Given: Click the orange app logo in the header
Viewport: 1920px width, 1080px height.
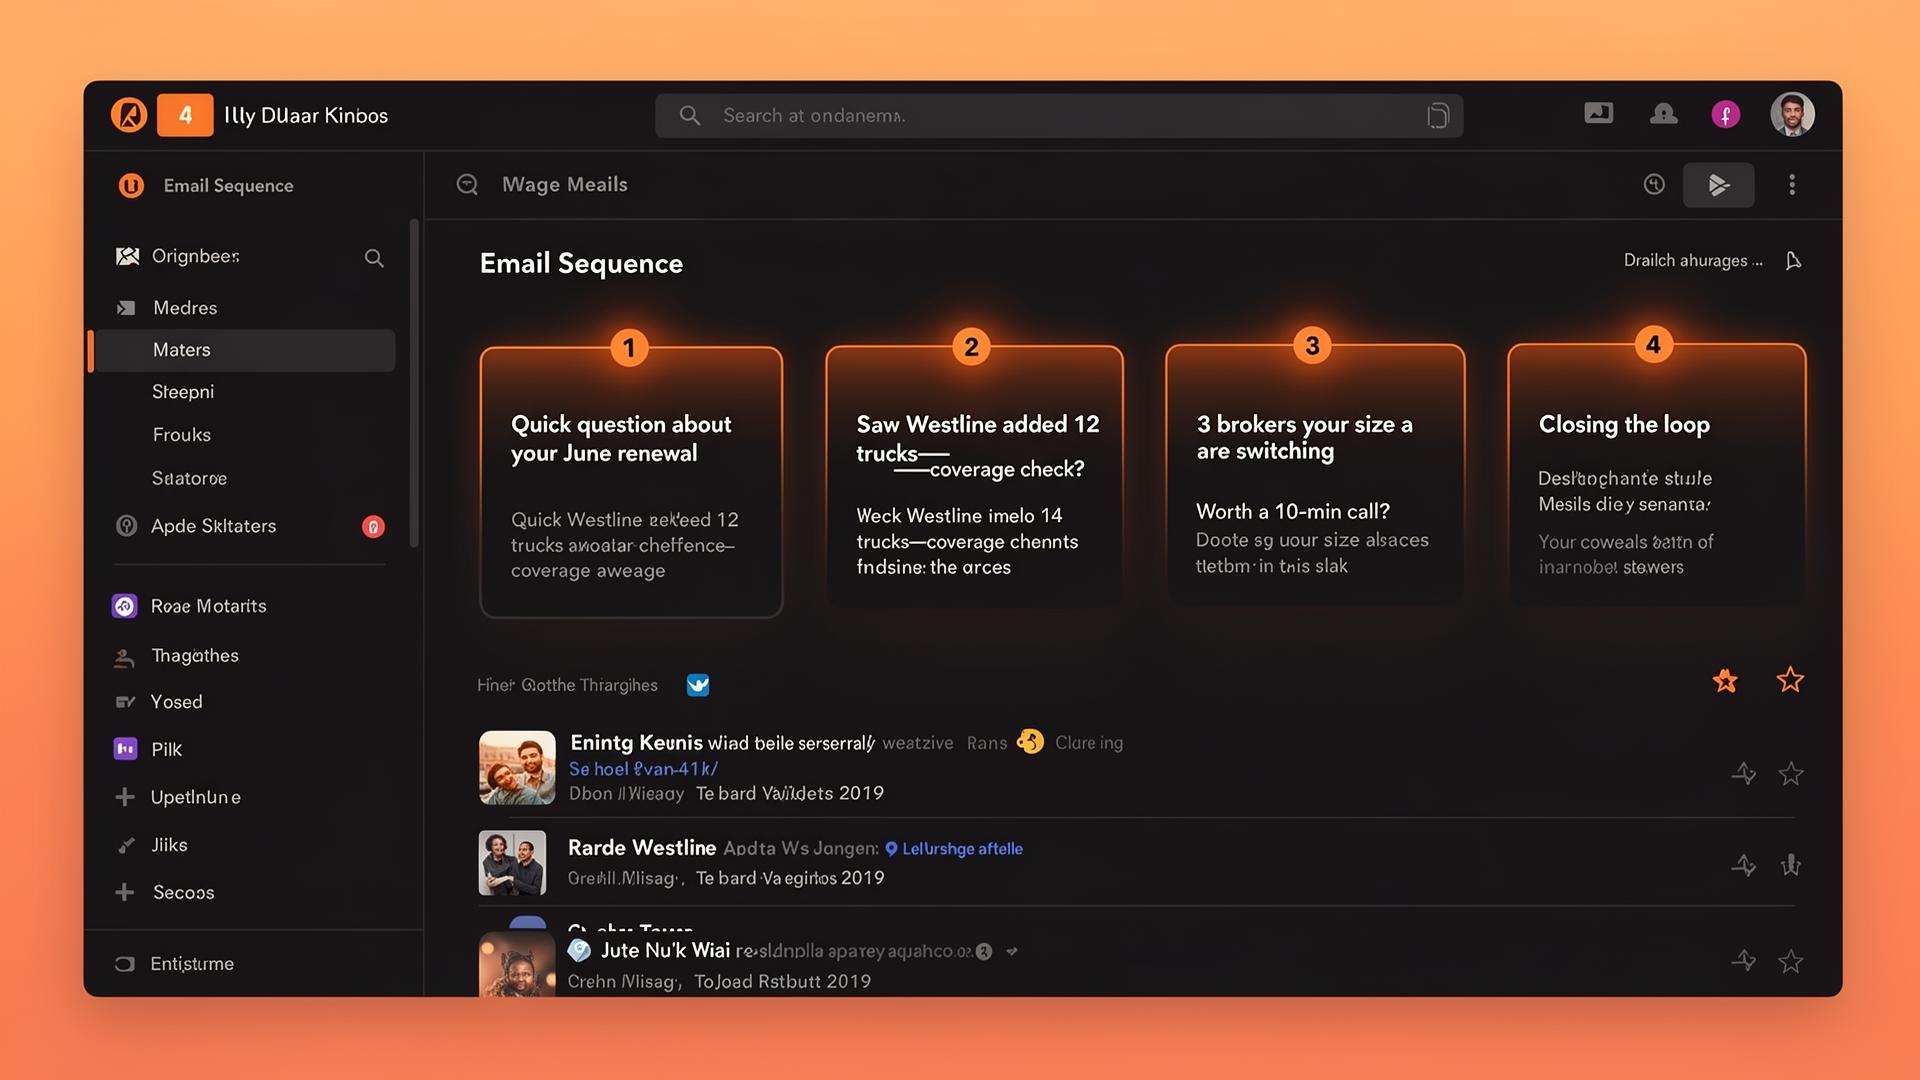Looking at the screenshot, I should pos(129,115).
